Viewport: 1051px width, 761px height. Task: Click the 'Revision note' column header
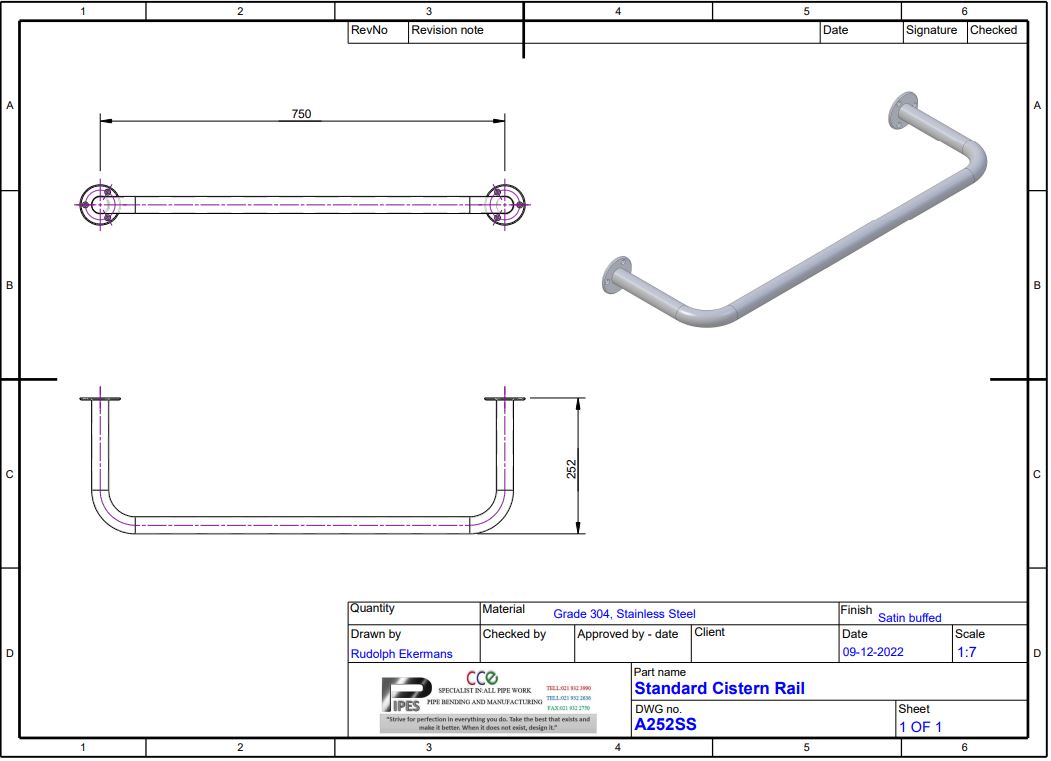tap(447, 30)
